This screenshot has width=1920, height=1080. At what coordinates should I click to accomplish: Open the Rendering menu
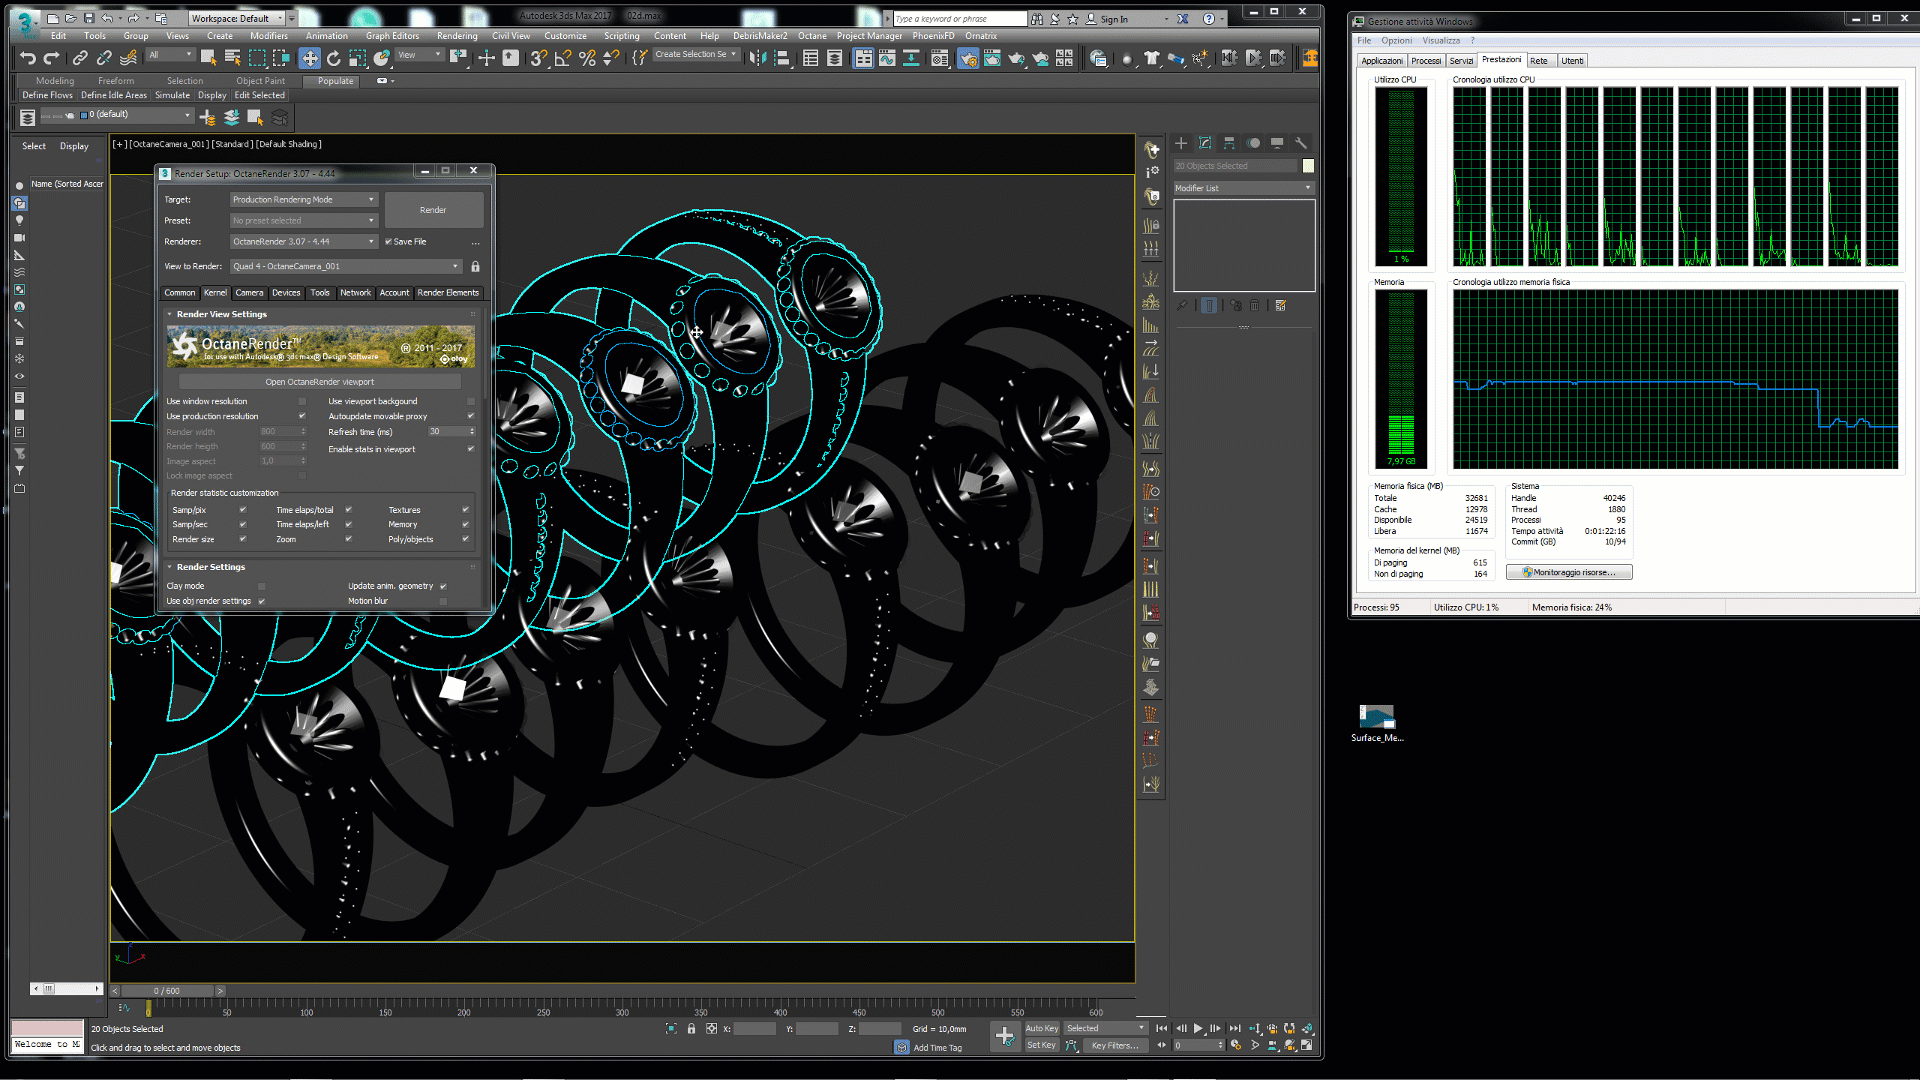[x=457, y=36]
